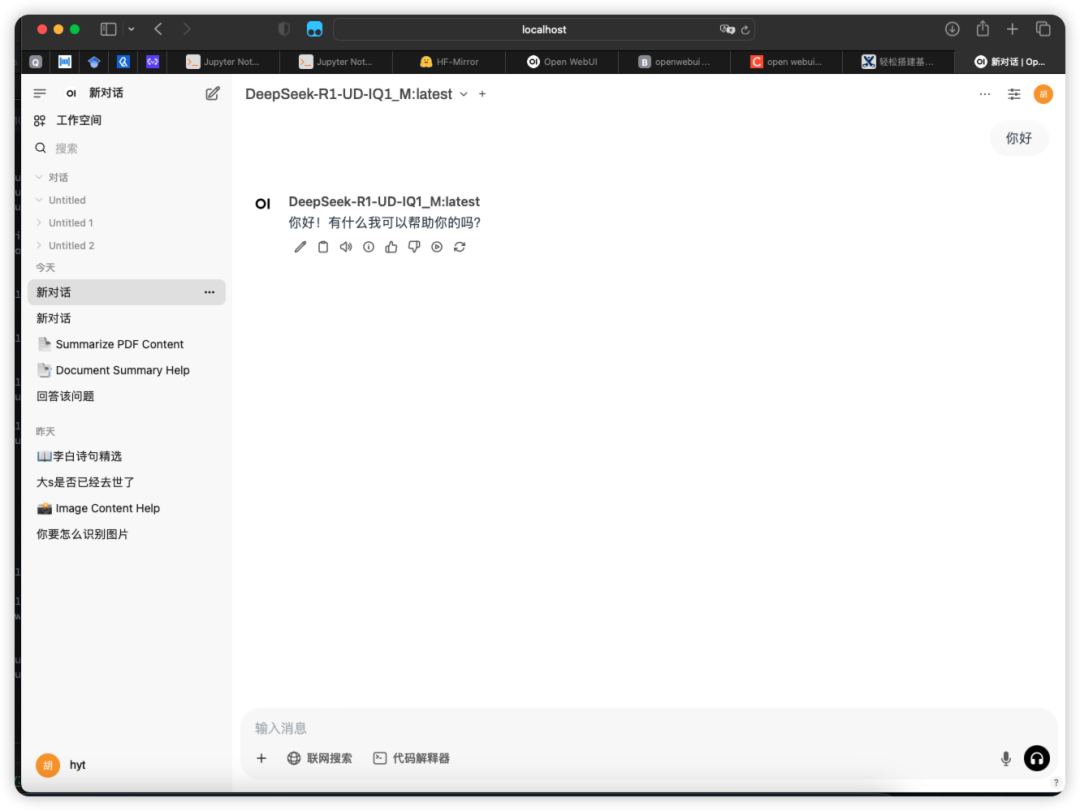Go back in Safari history
This screenshot has width=1080, height=811.
pos(158,29)
